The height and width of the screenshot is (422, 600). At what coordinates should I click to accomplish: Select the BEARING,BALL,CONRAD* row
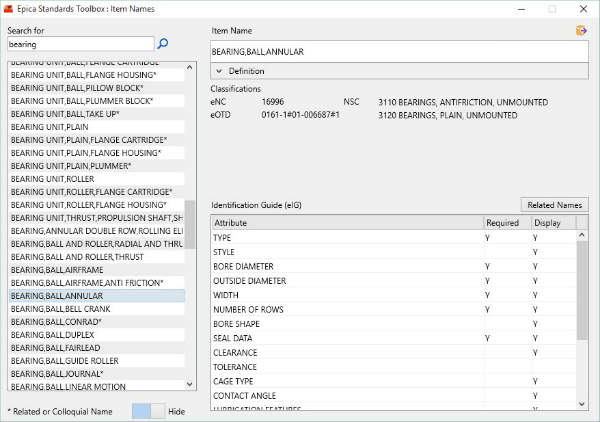coord(96,322)
